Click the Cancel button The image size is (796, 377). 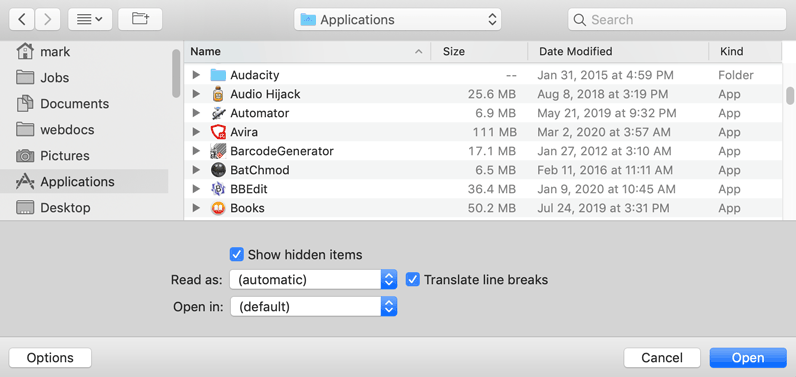click(662, 358)
